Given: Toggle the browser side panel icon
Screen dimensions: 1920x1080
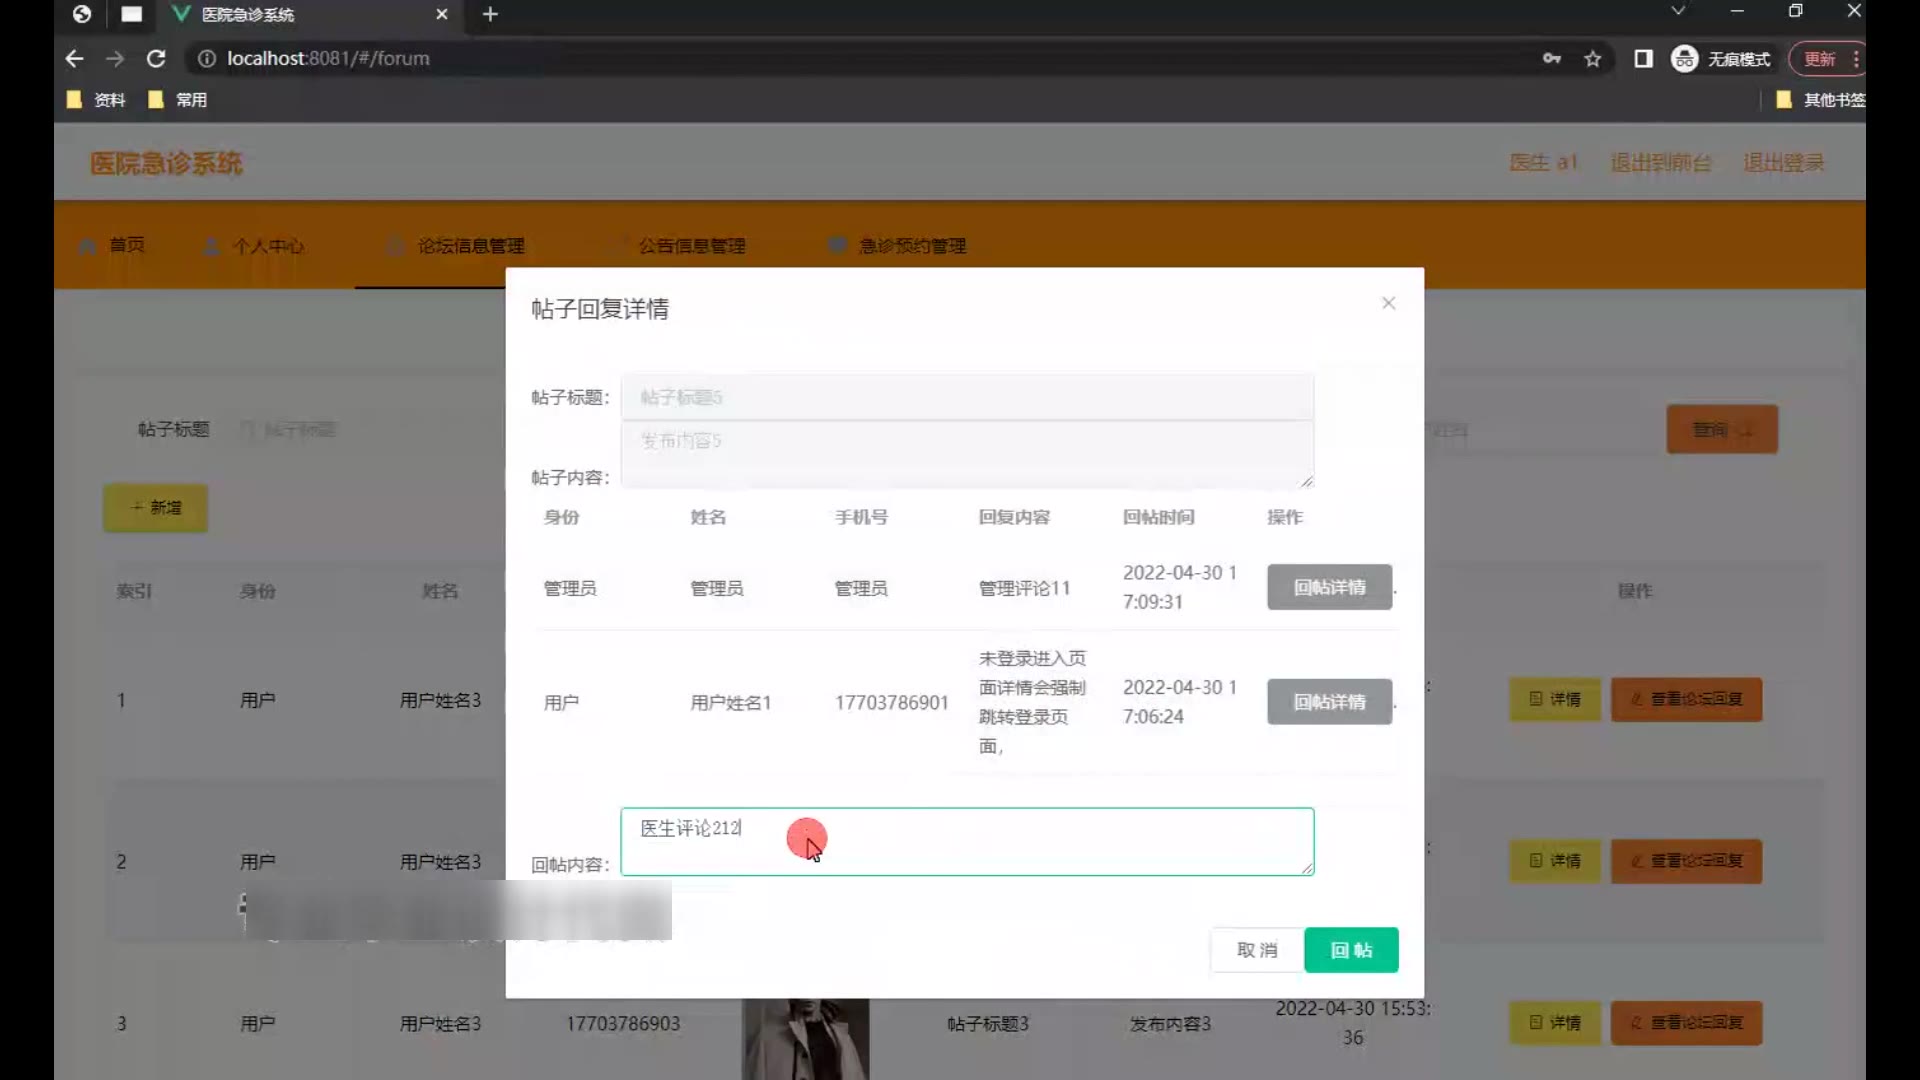Looking at the screenshot, I should tap(1643, 59).
